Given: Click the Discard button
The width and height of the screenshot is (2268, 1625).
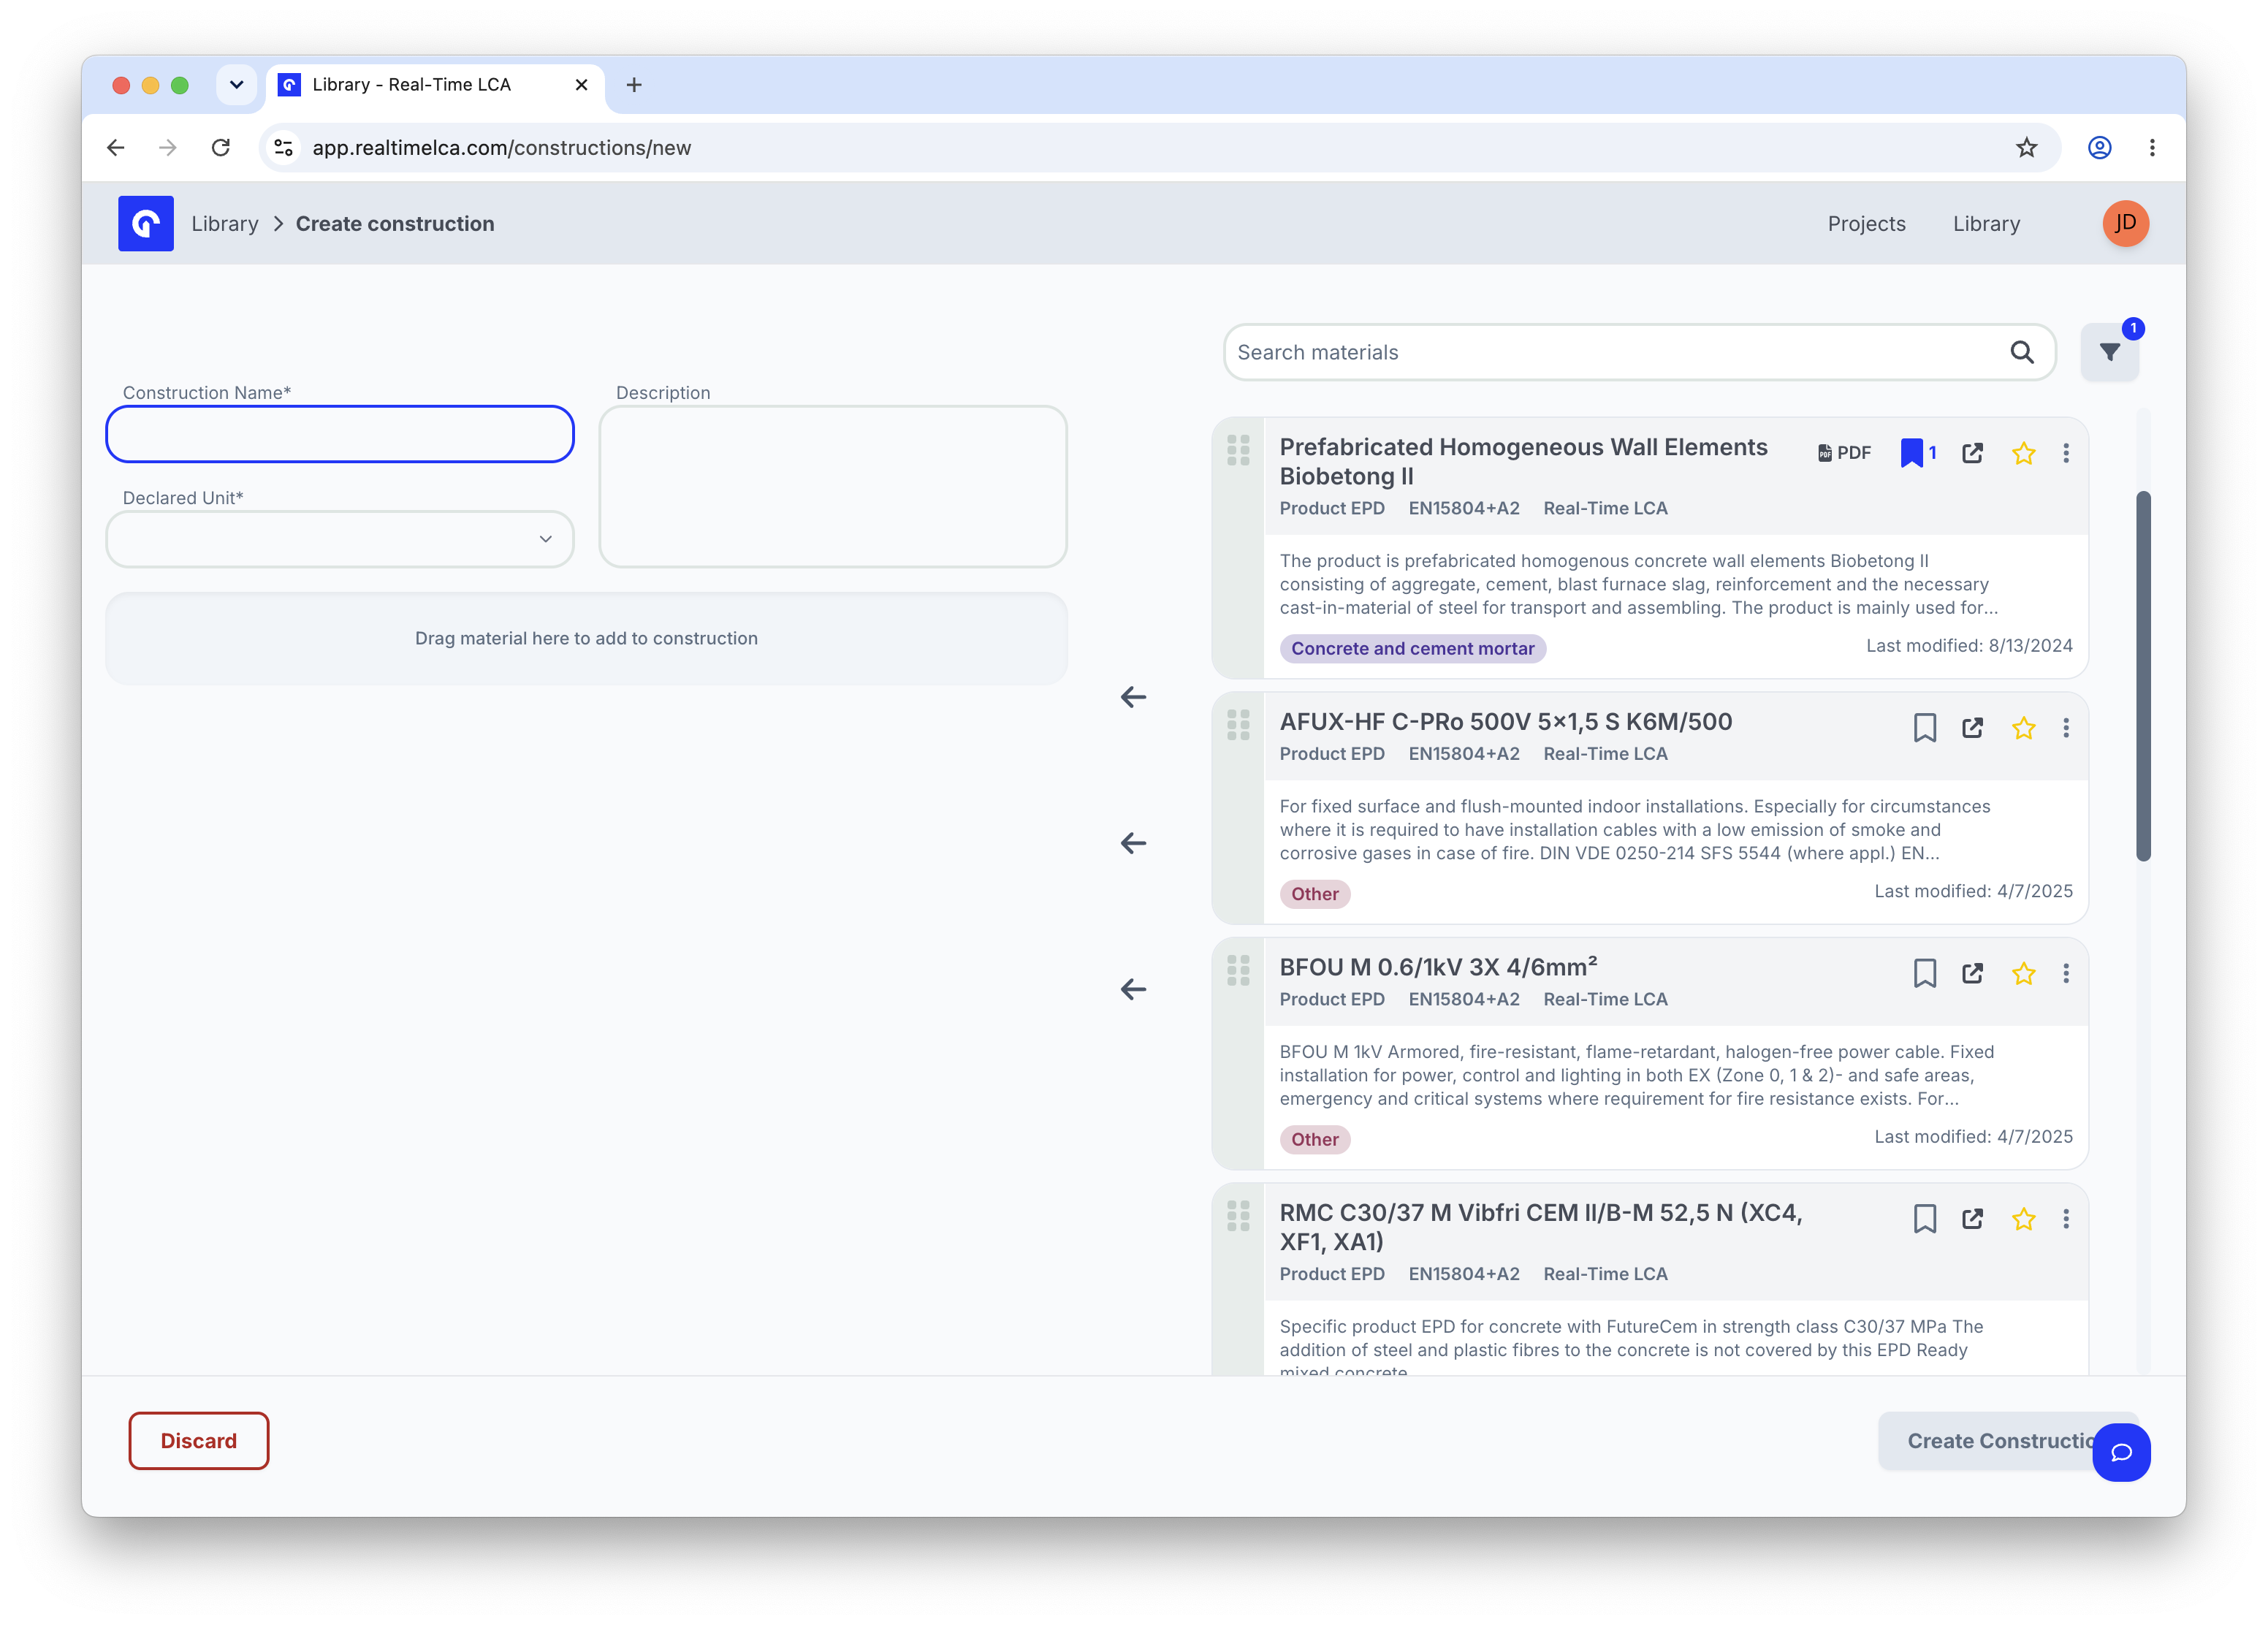Looking at the screenshot, I should tap(199, 1441).
